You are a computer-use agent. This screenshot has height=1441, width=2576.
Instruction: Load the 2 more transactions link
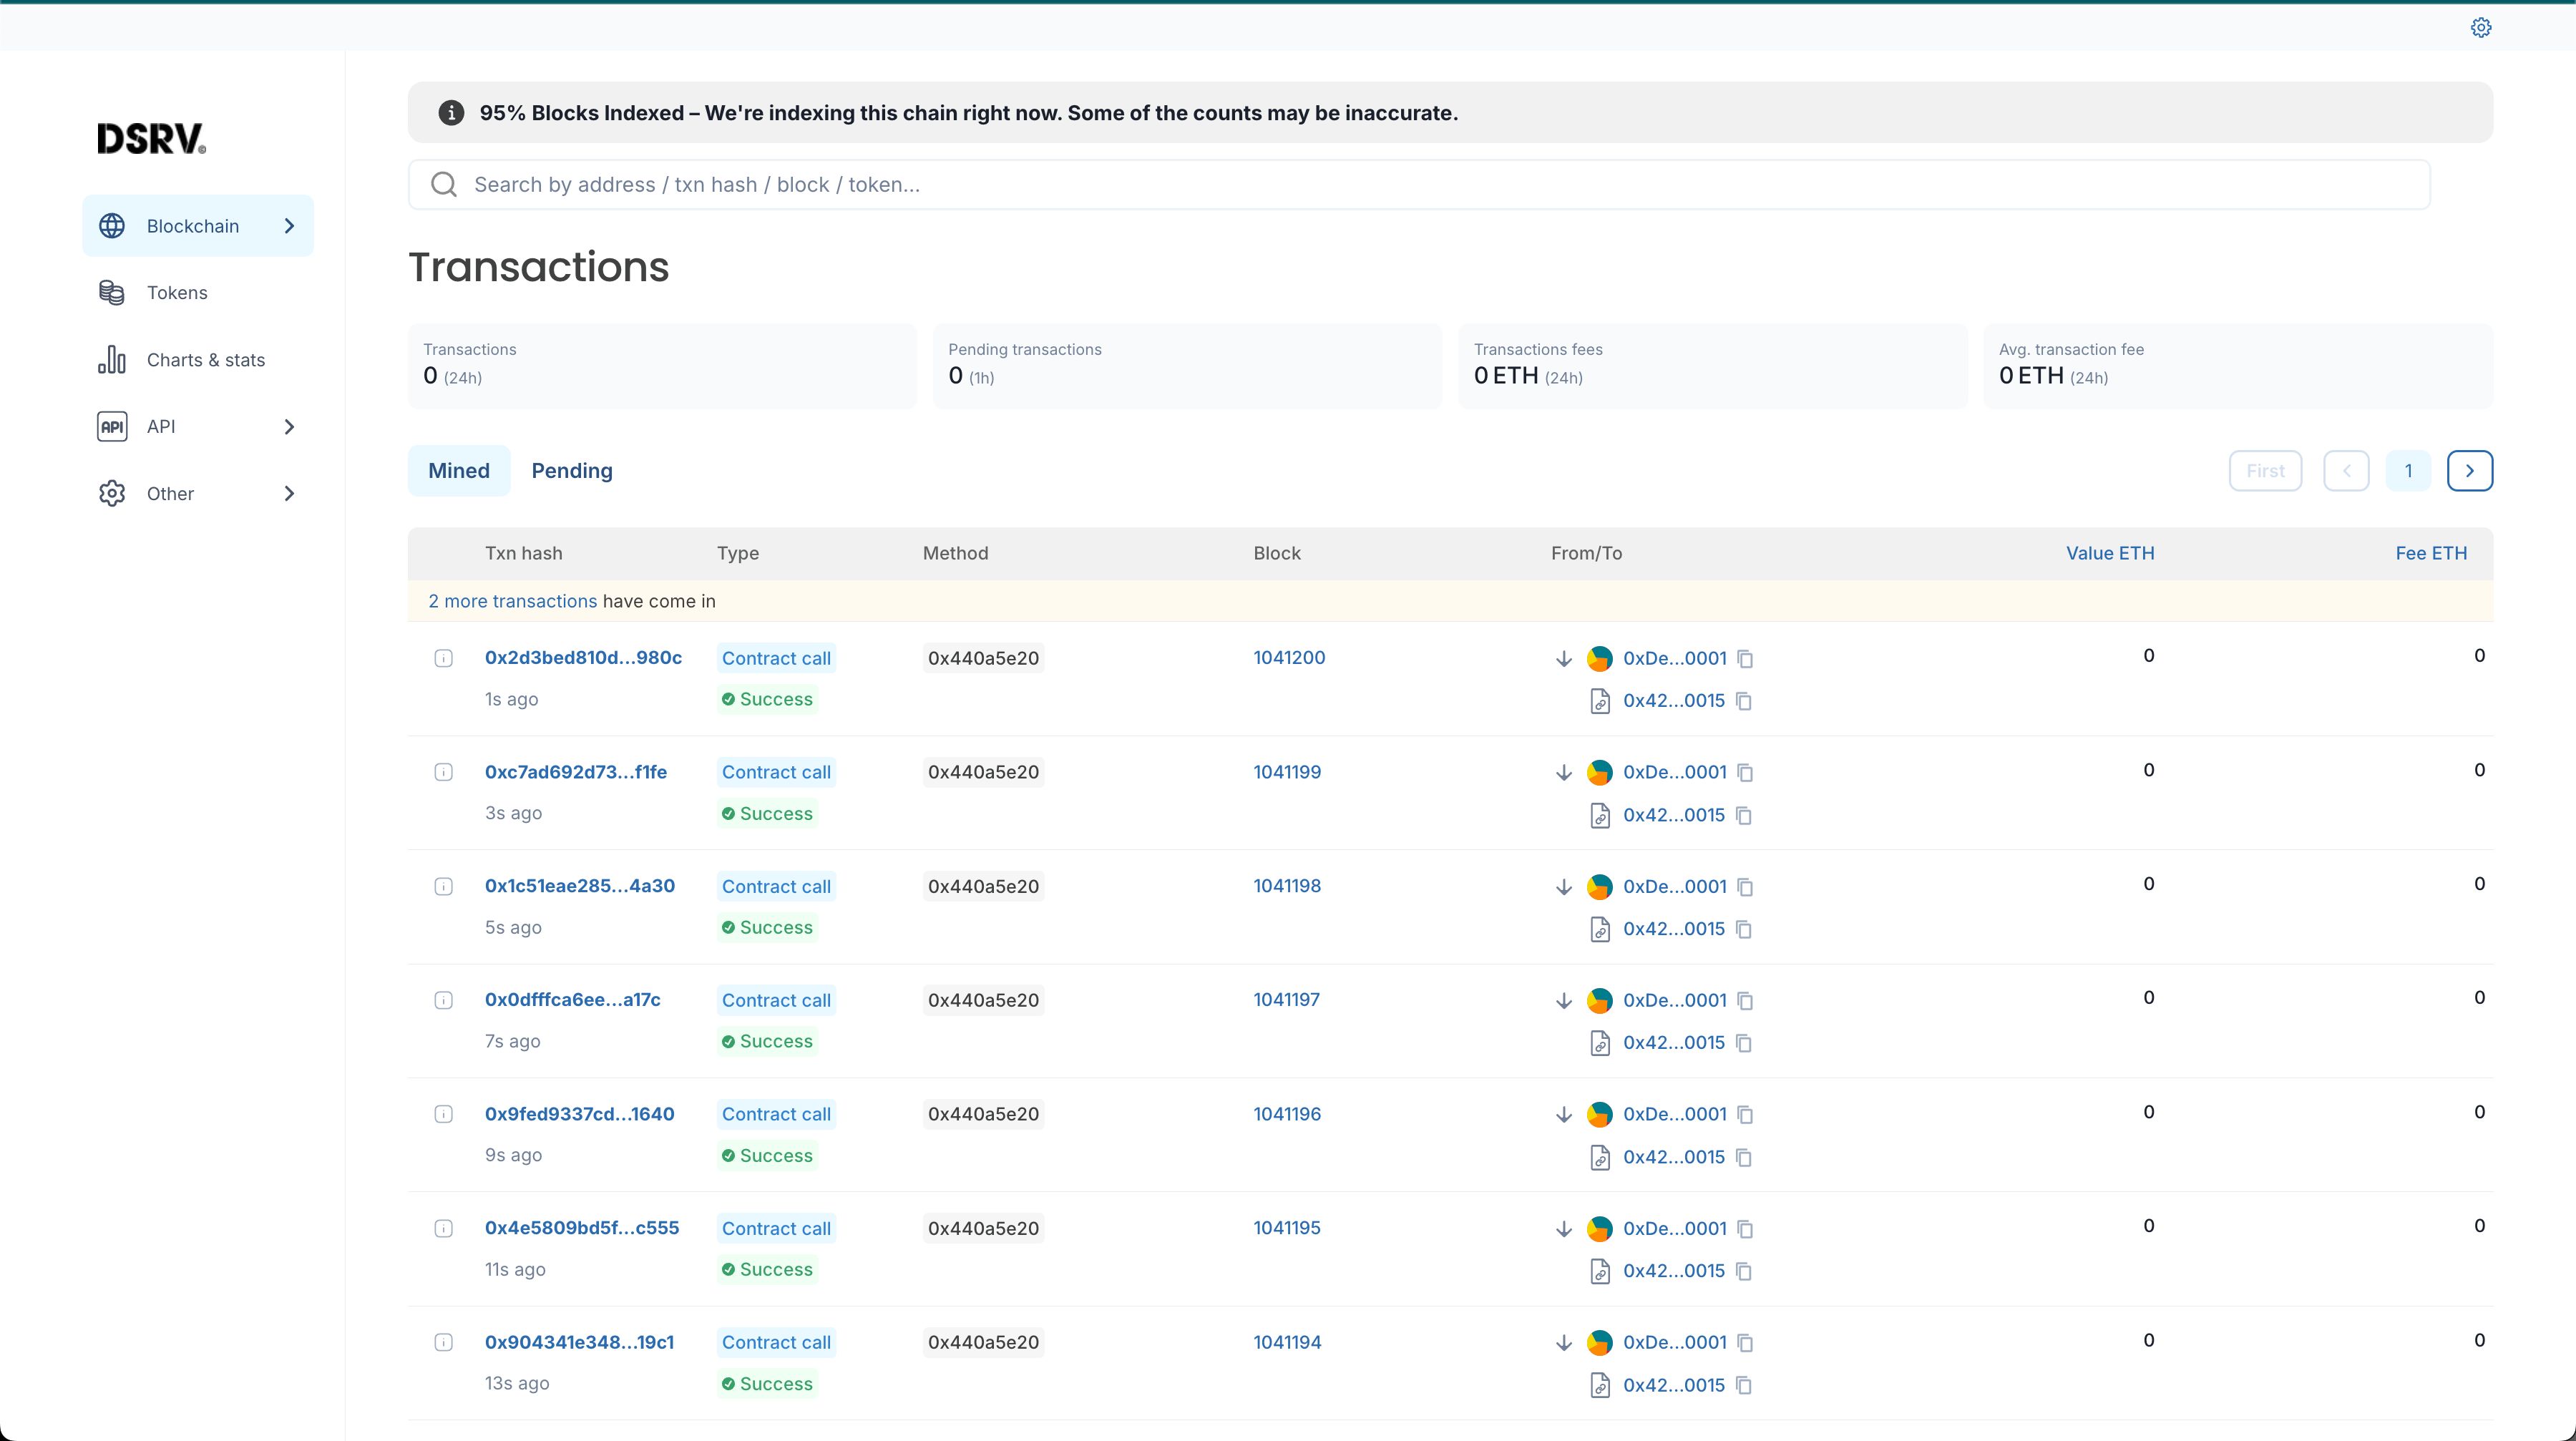[512, 601]
